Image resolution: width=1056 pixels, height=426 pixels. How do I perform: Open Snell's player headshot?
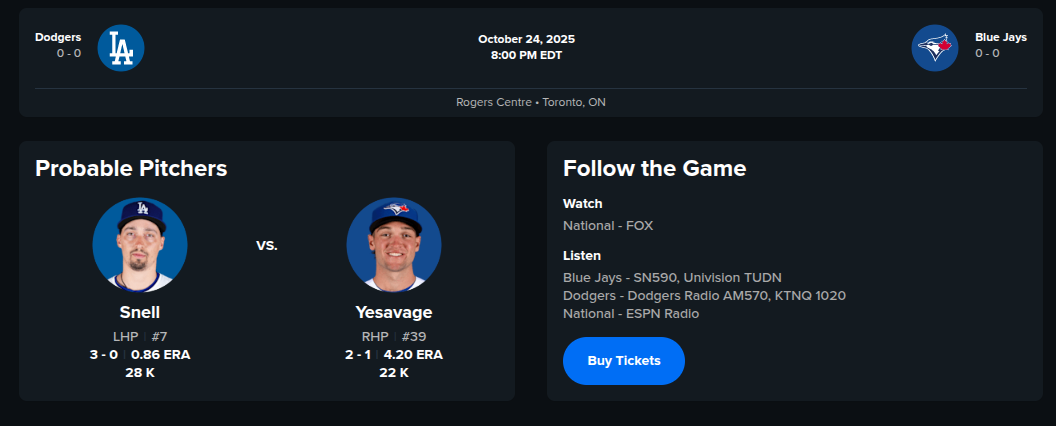point(140,245)
